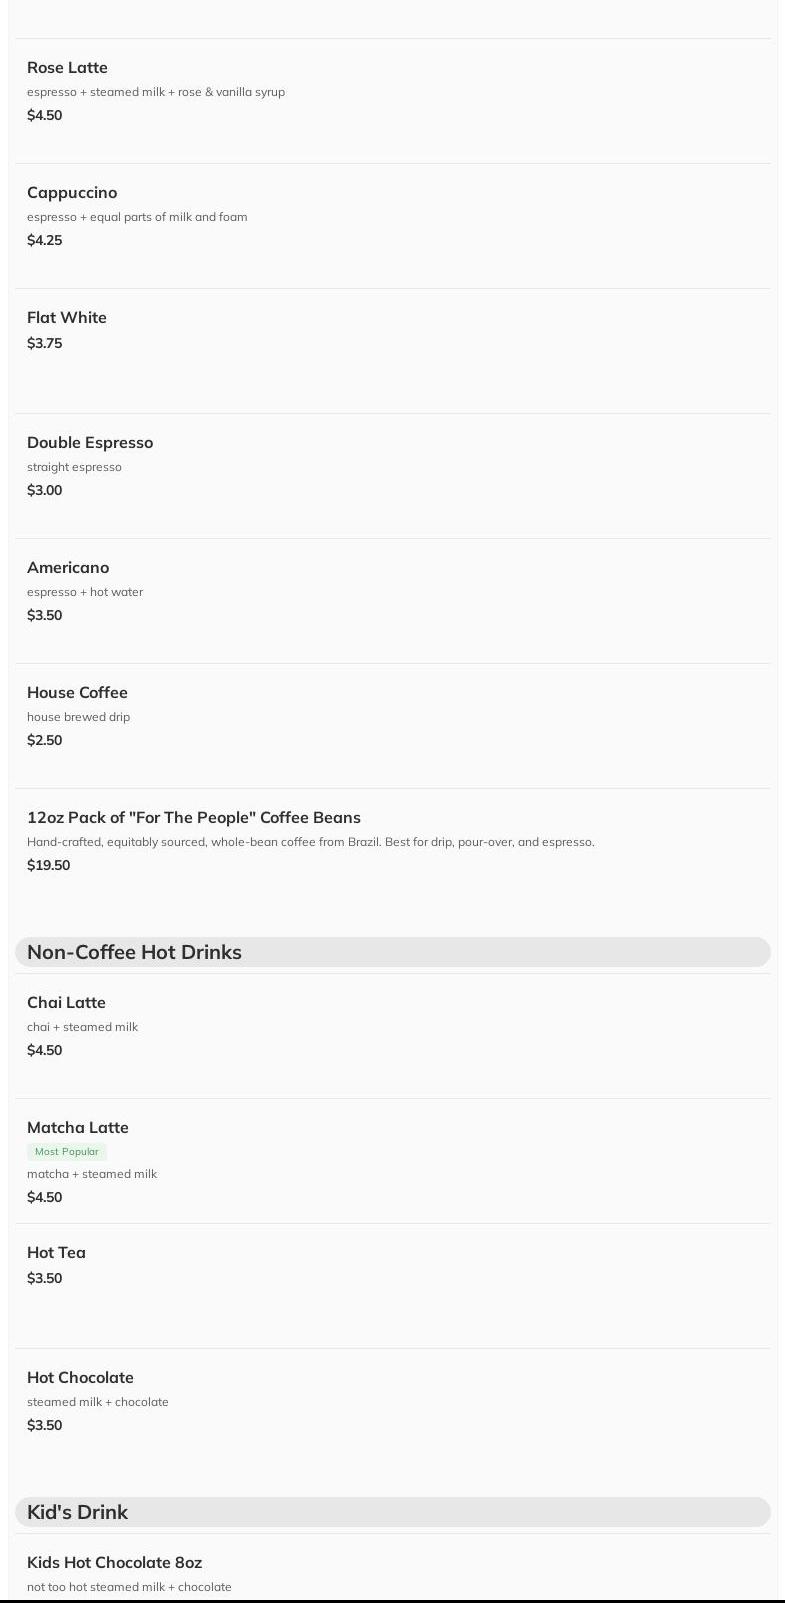Select the Cappuccino item

pyautogui.click(x=72, y=193)
